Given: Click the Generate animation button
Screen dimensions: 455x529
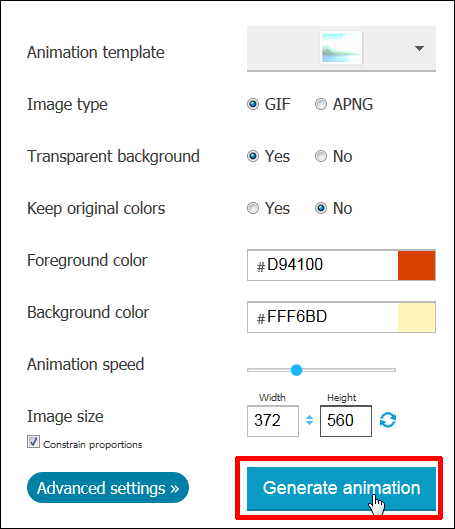Looking at the screenshot, I should (341, 489).
